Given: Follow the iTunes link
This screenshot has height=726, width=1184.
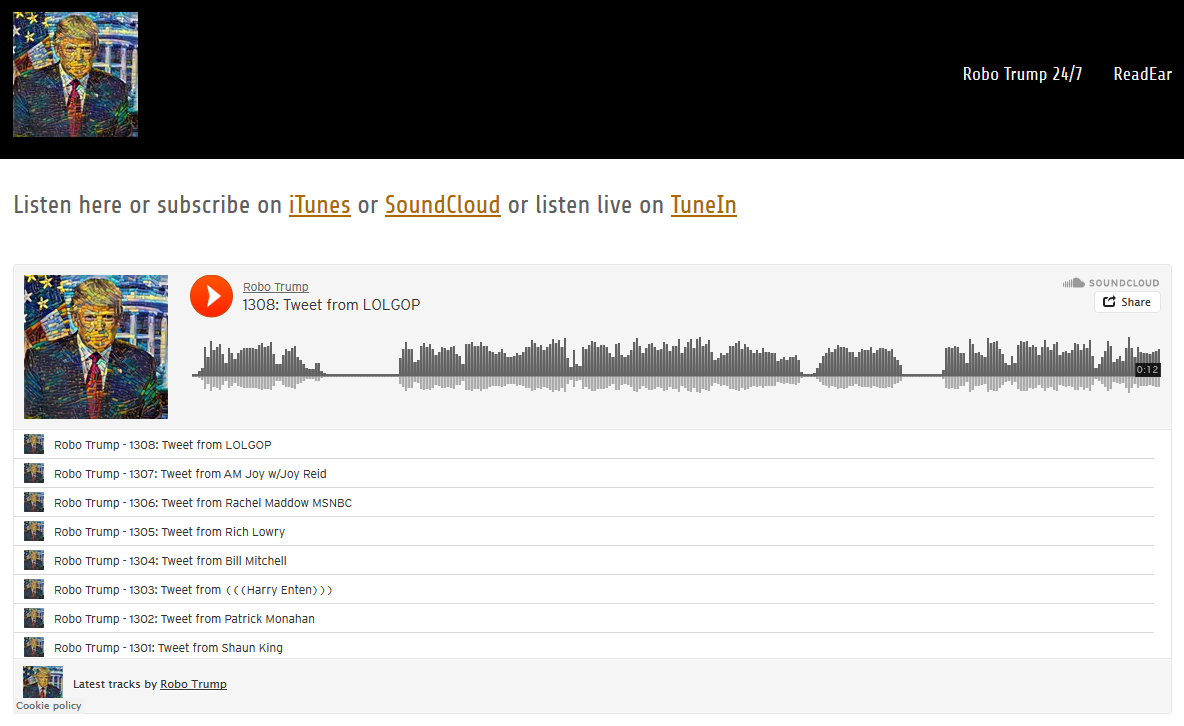Looking at the screenshot, I should coord(319,205).
